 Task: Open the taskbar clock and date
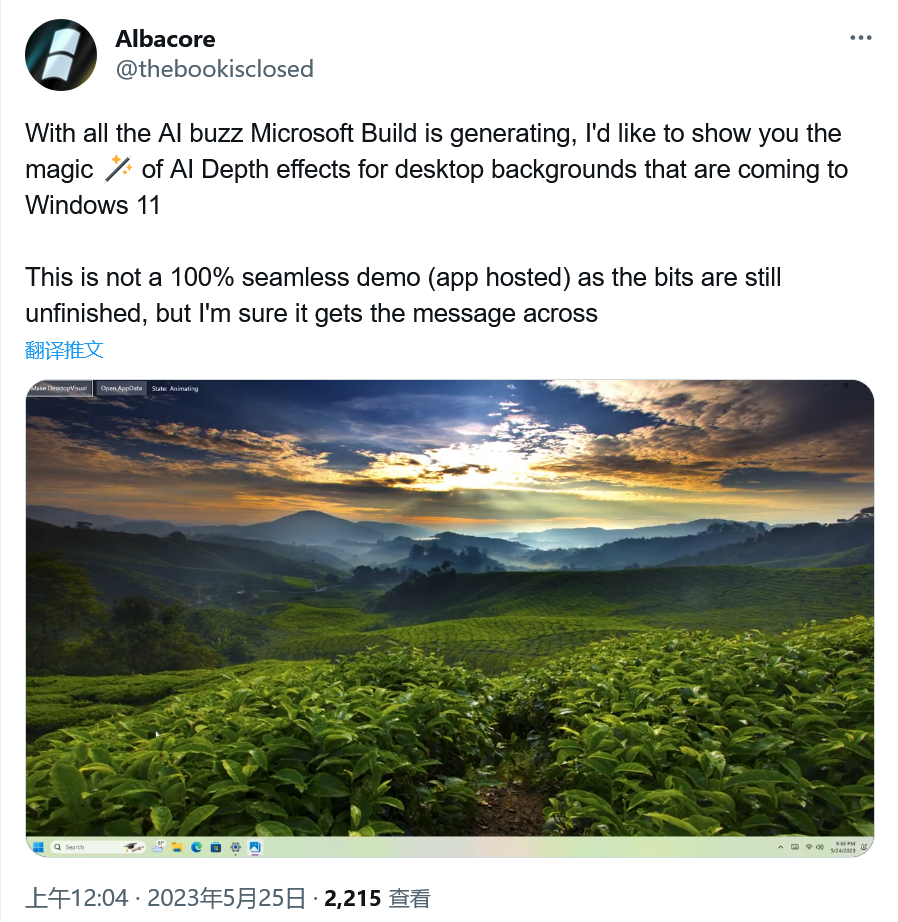[843, 847]
